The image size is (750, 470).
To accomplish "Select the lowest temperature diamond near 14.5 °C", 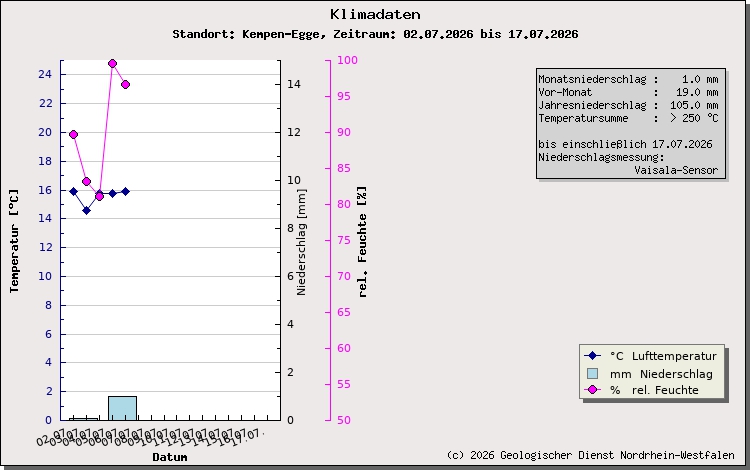I will point(87,210).
